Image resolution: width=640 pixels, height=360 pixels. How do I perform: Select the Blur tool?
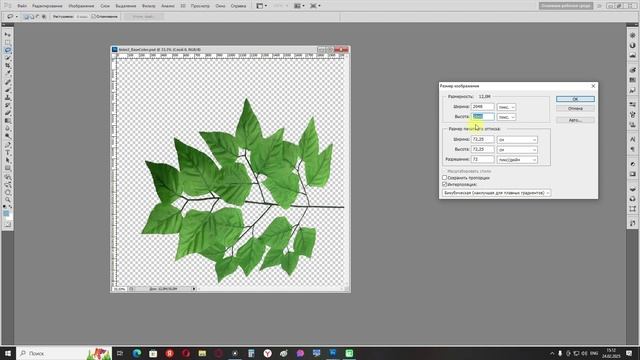8,129
